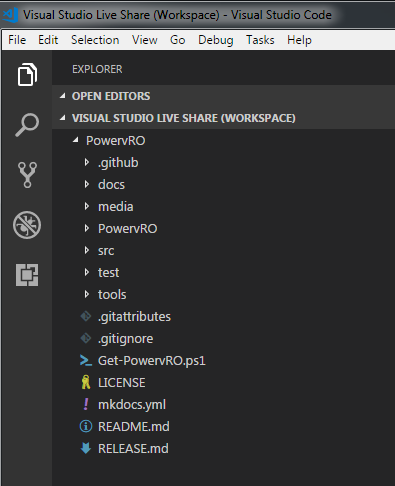Click the VS Code logo in title bar
This screenshot has height=486, width=395.
pyautogui.click(x=10, y=15)
